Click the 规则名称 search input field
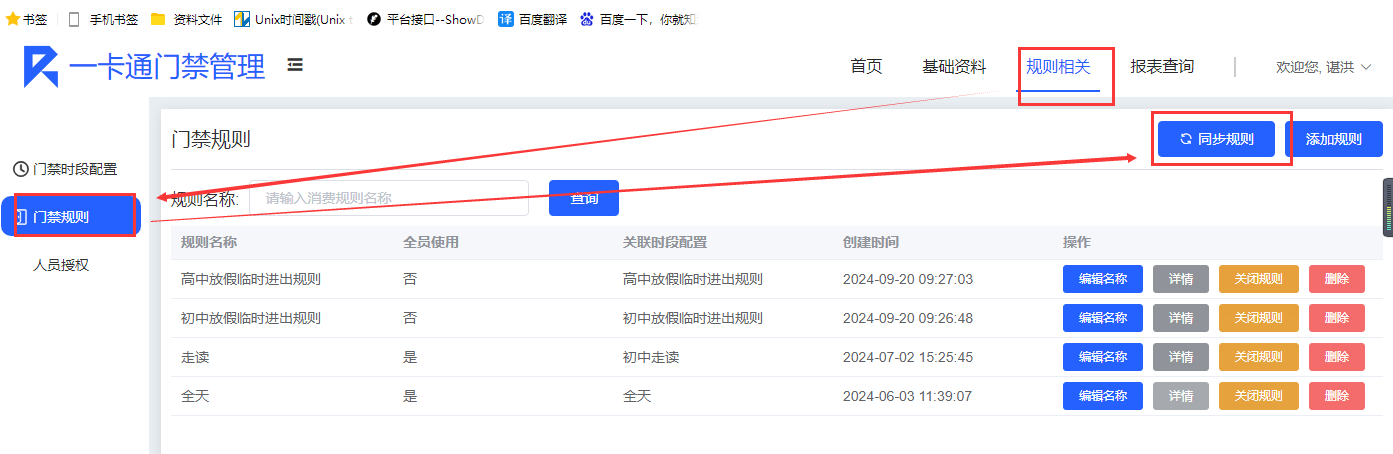 tap(388, 198)
